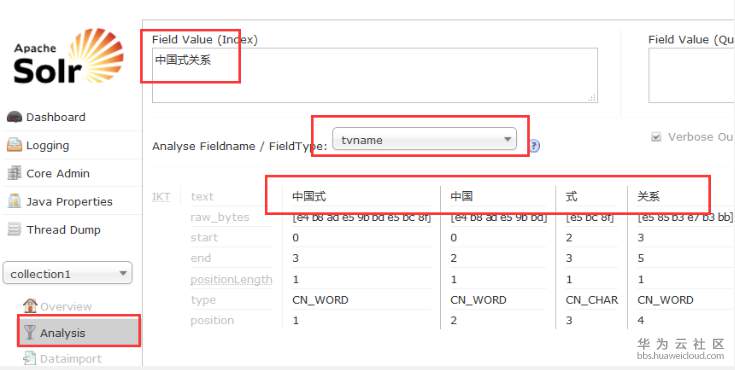Open Core Admin in the sidebar
Image resolution: width=735 pixels, height=370 pixels.
[58, 173]
